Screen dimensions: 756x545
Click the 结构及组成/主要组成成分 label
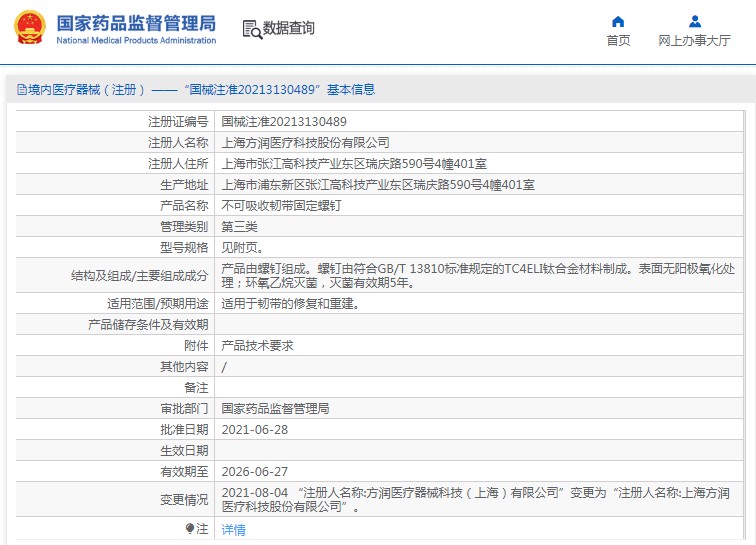[x=139, y=276]
